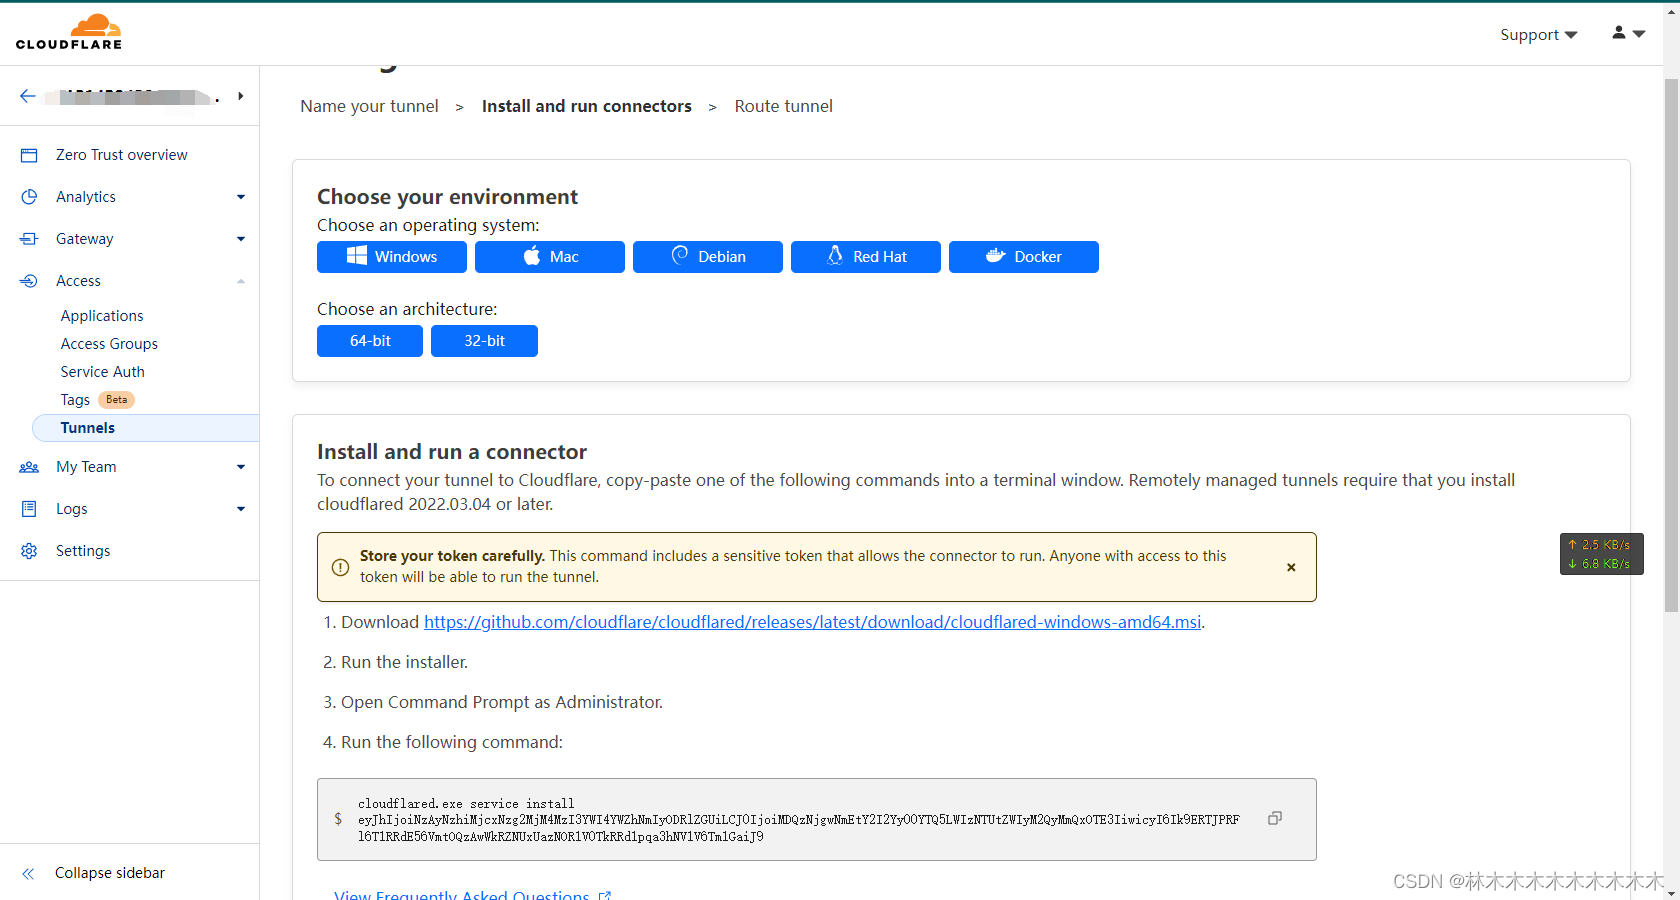The image size is (1680, 900).
Task: Open the Logs section icon
Action: point(30,508)
